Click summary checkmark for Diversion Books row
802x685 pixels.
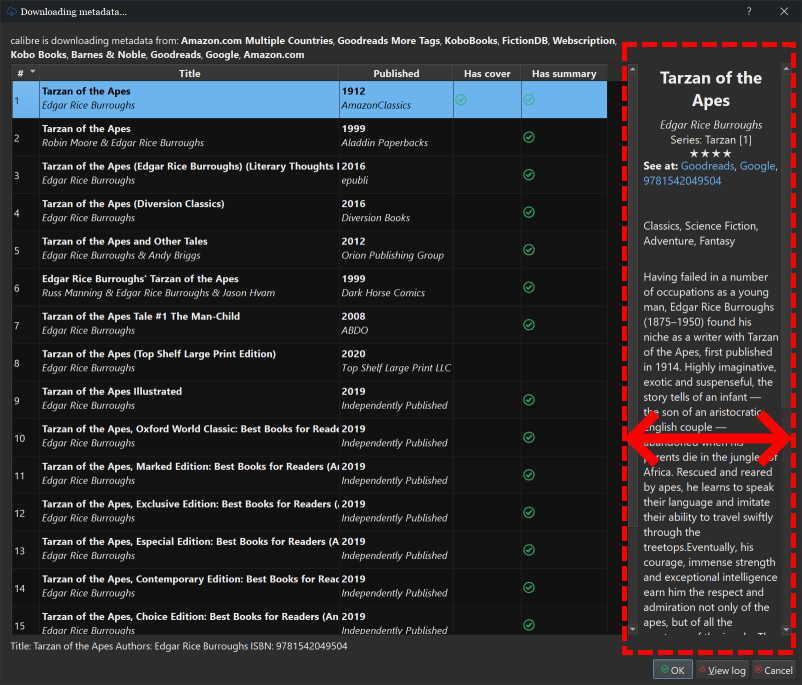(x=529, y=212)
